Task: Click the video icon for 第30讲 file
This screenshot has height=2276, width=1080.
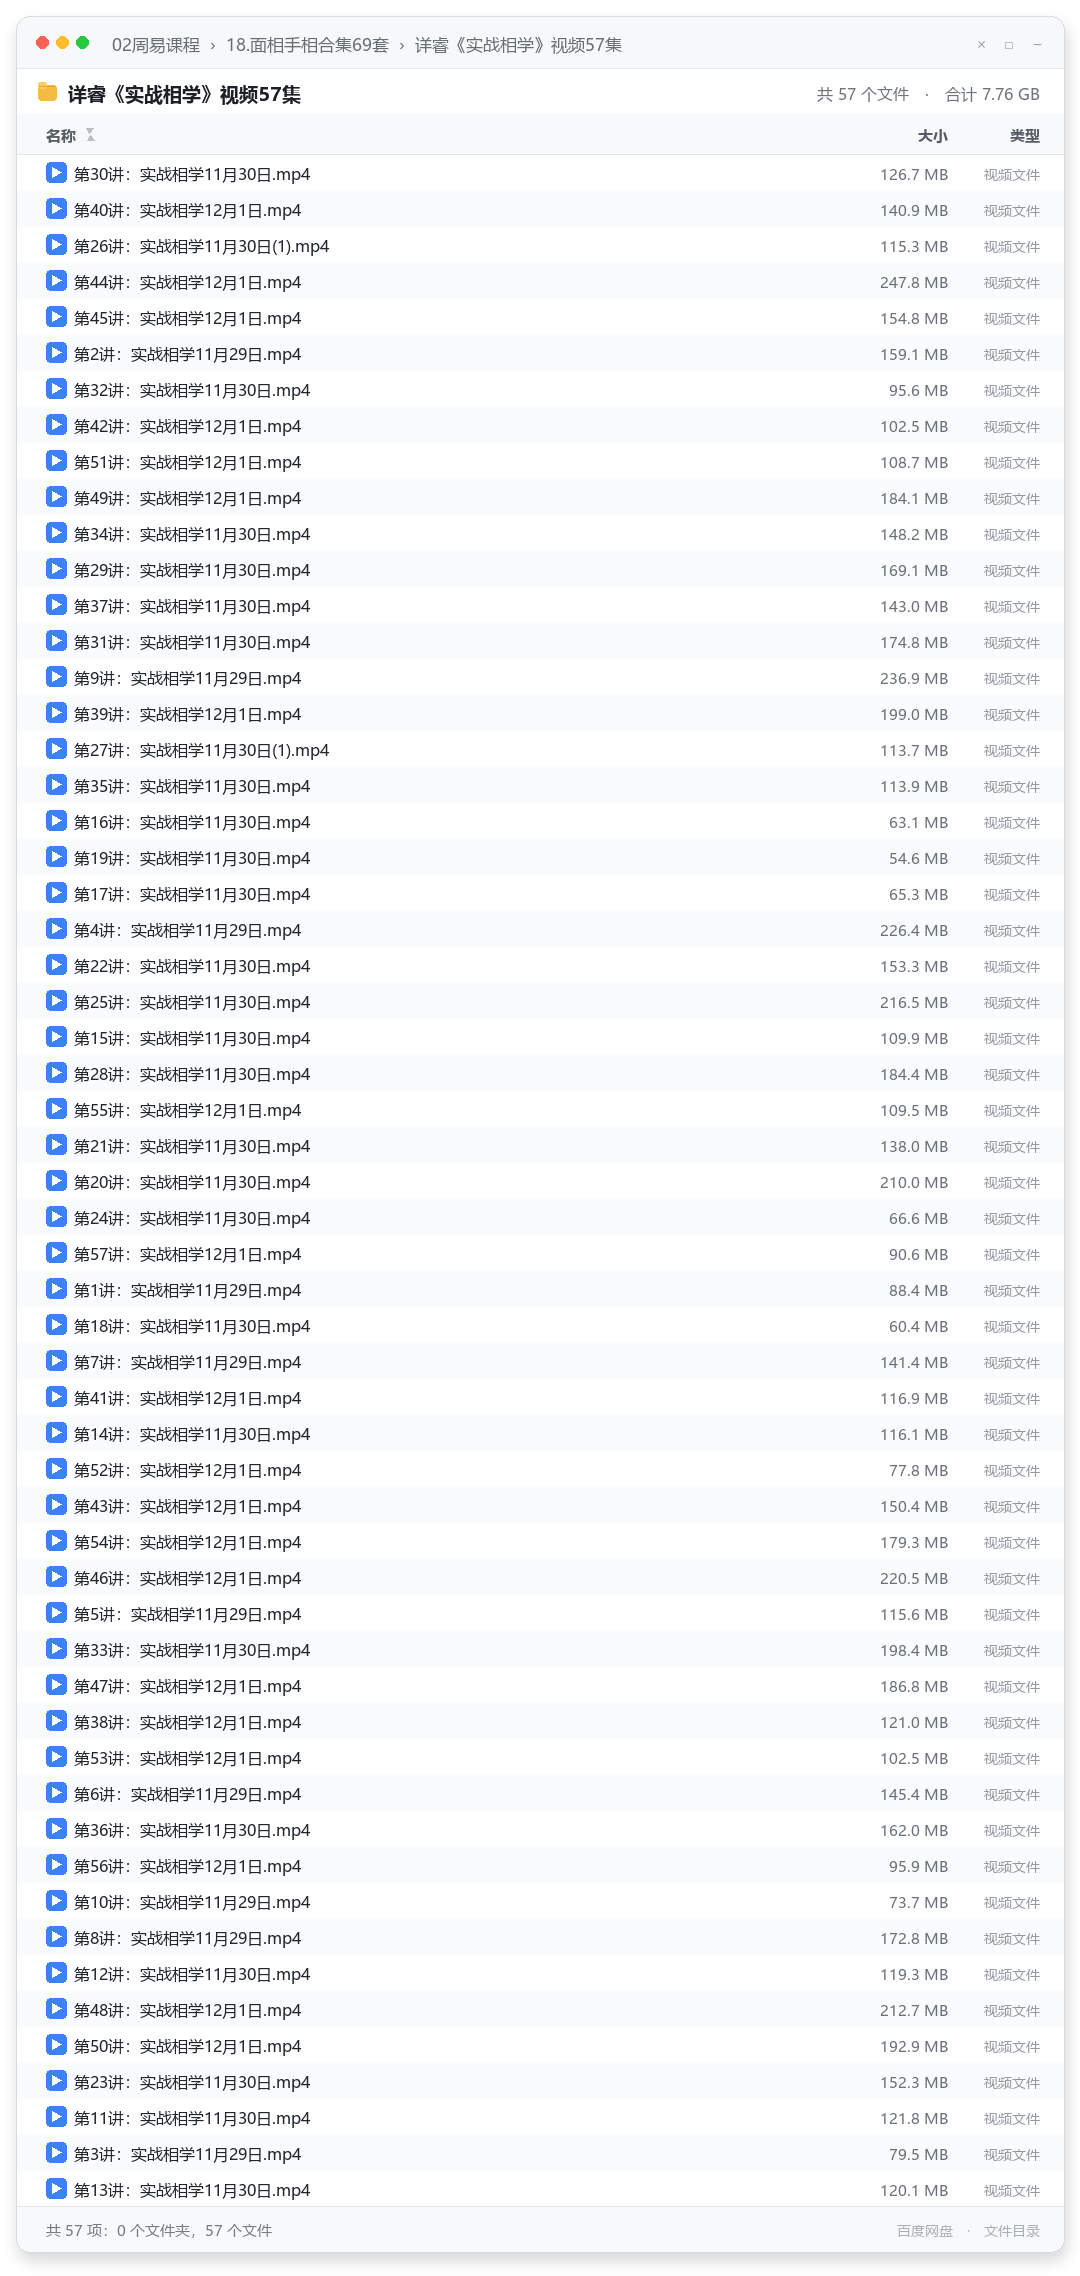Action: point(56,173)
